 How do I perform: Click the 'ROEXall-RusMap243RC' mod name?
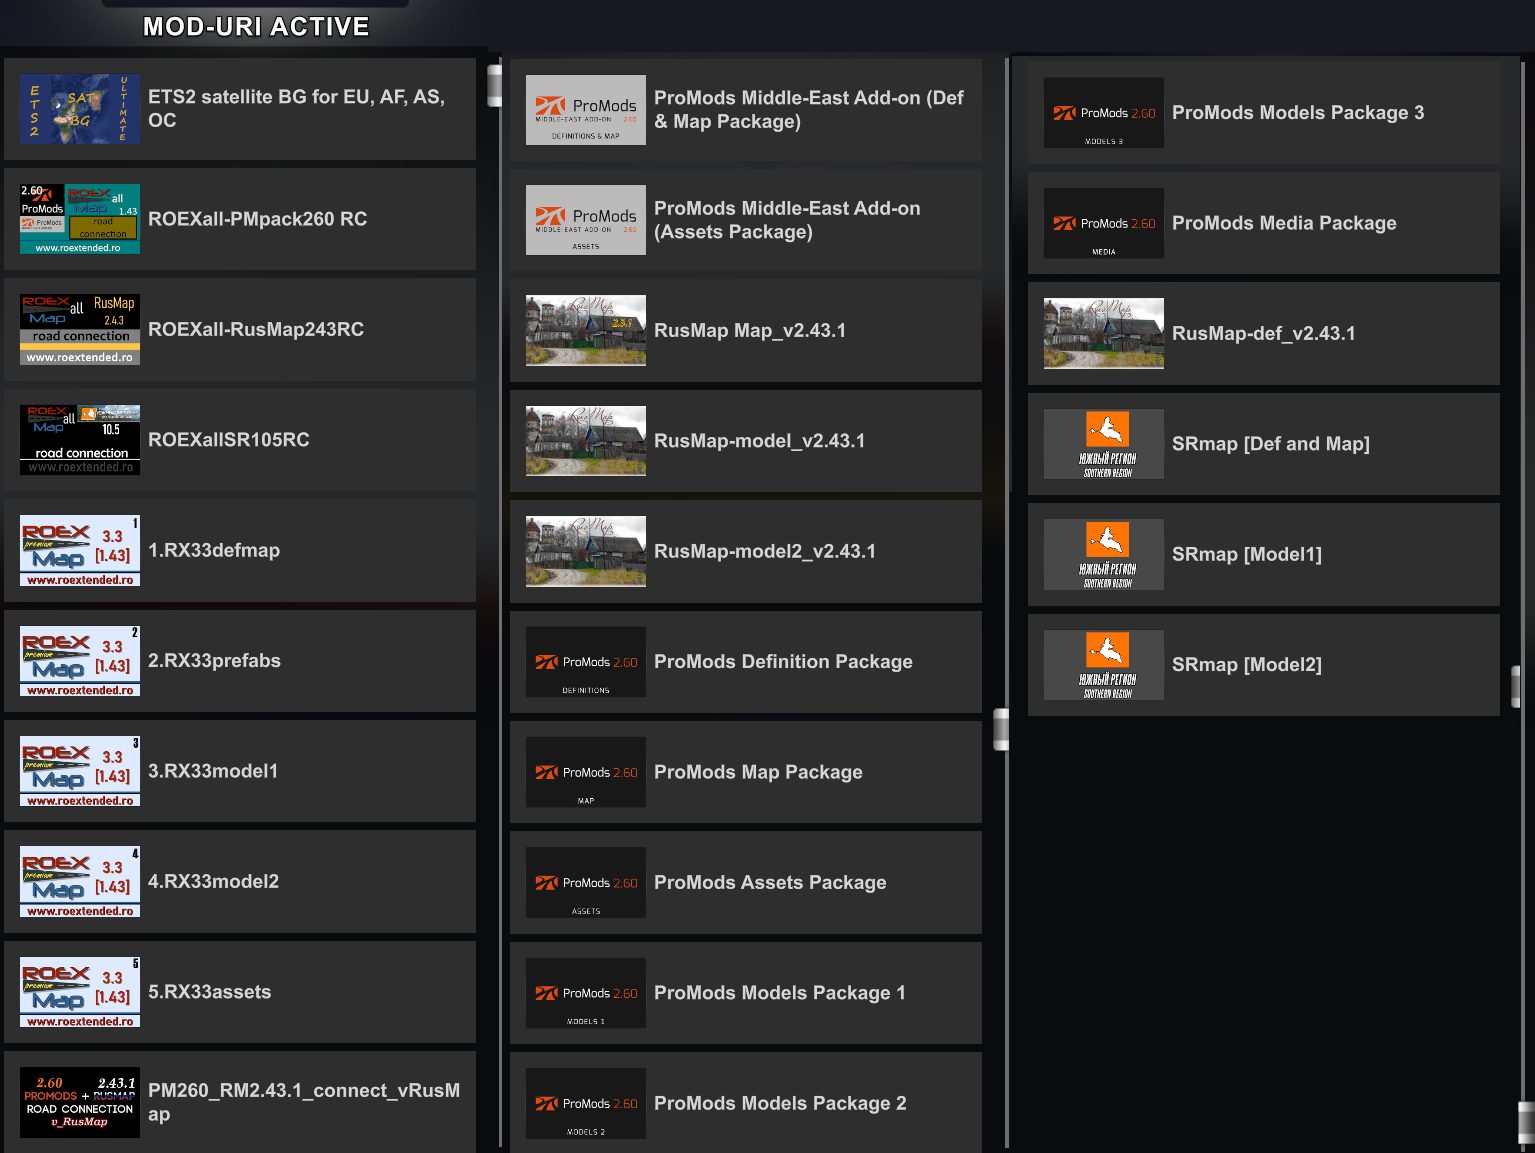256,329
